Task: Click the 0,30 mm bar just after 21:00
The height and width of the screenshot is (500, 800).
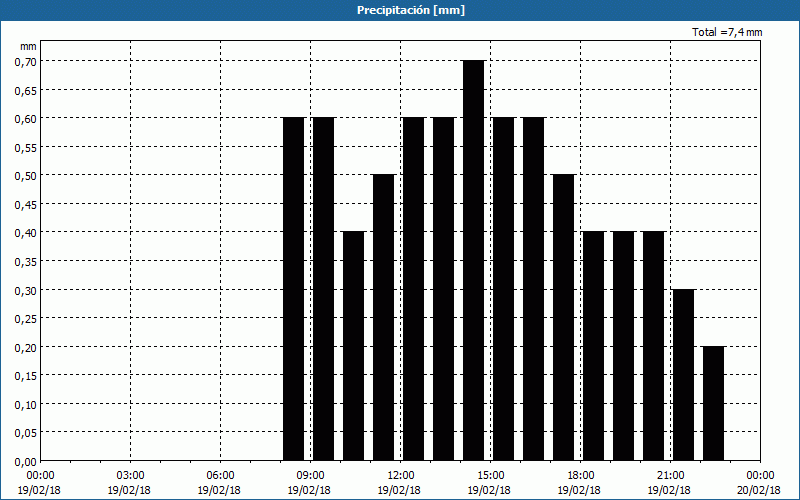Action: tap(684, 375)
